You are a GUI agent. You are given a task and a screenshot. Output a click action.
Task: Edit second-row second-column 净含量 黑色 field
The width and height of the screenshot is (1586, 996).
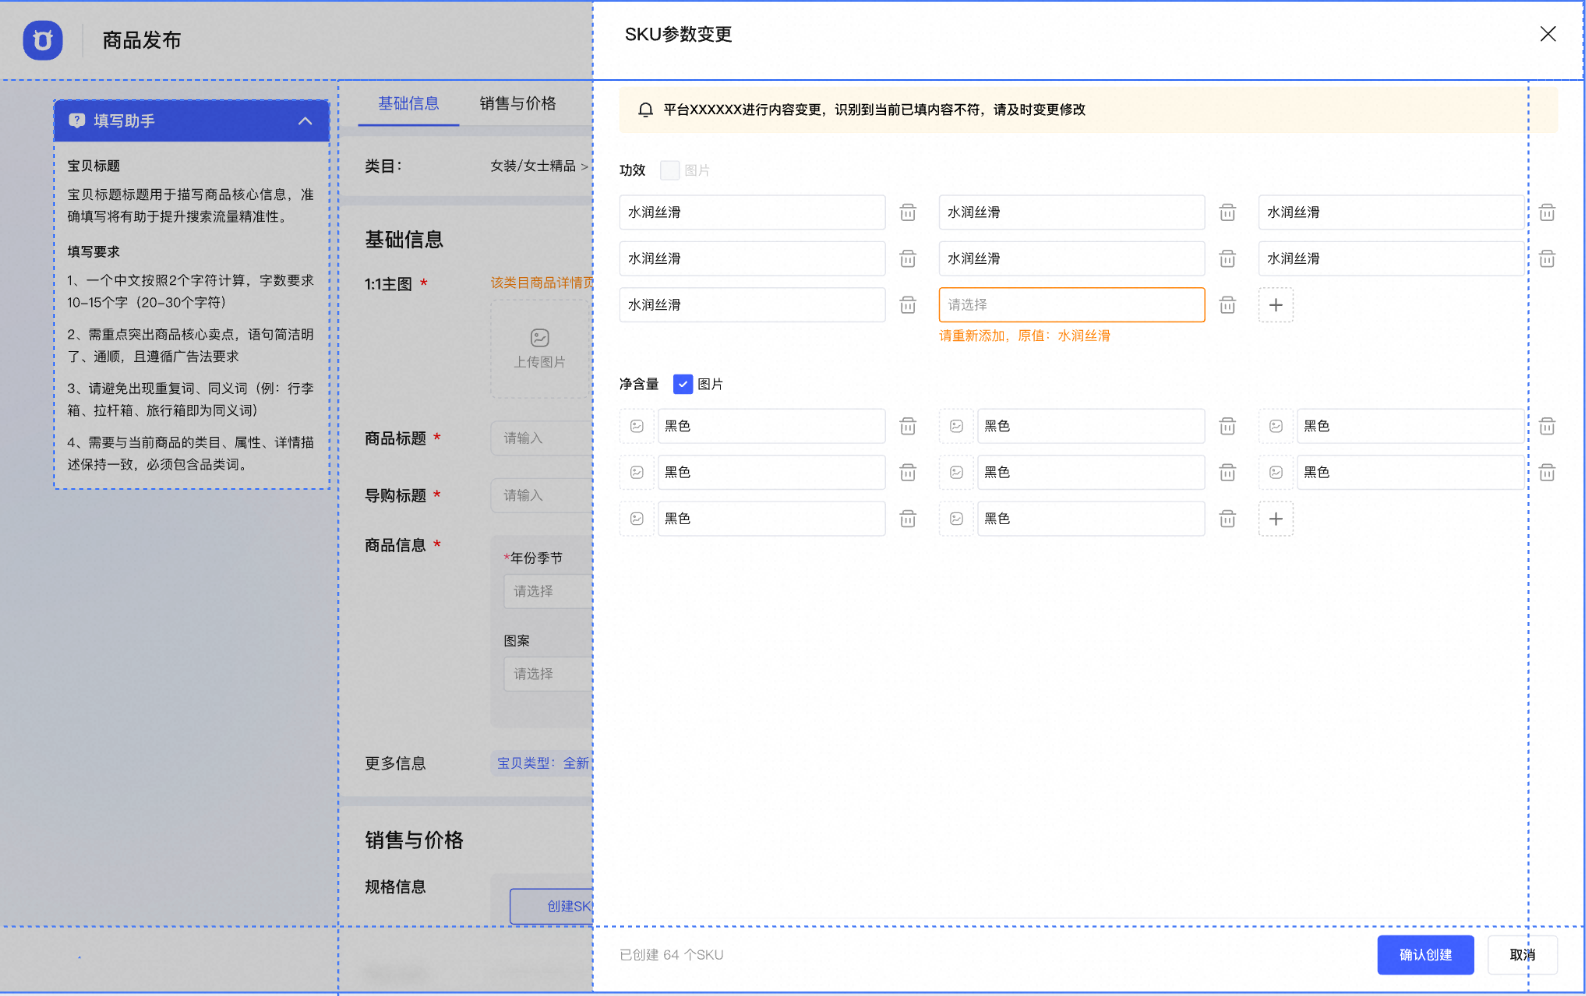click(x=1091, y=472)
